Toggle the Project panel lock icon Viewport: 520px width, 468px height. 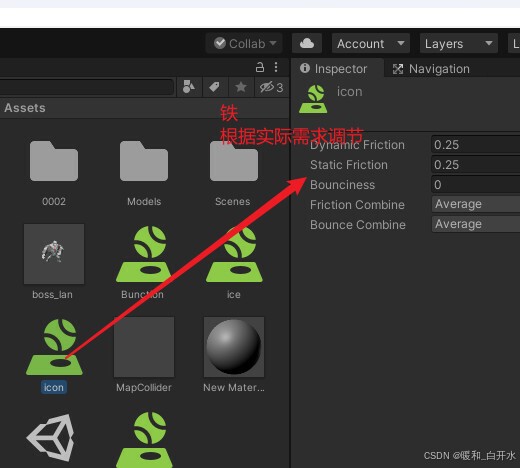(x=260, y=67)
